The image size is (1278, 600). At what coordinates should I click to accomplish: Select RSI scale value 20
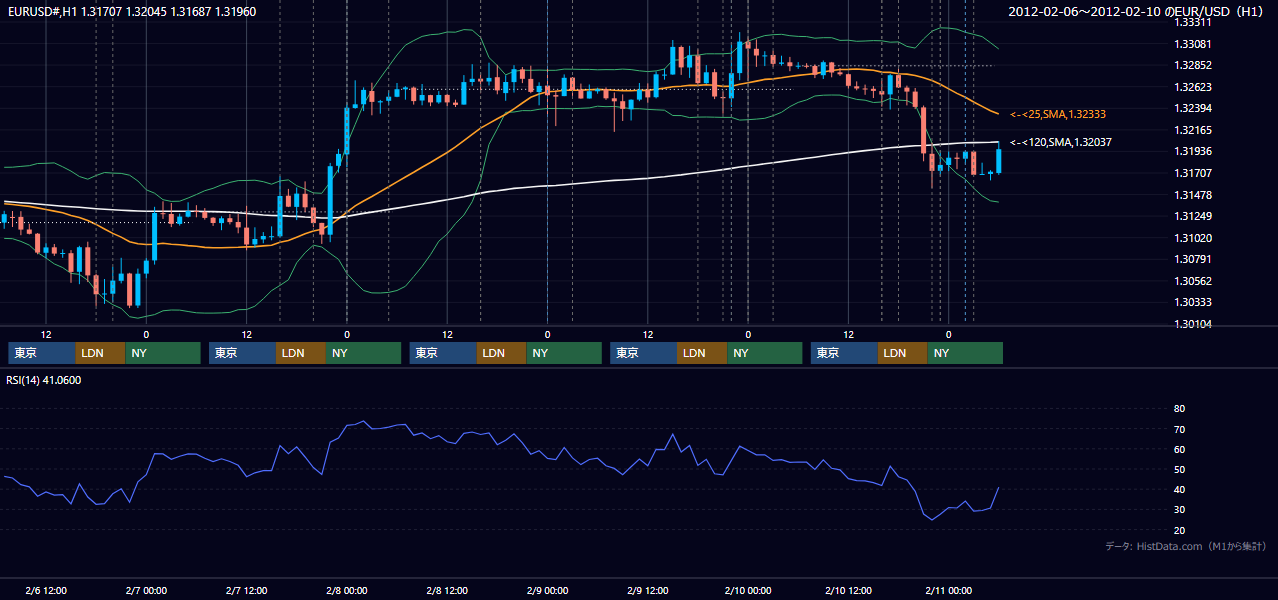(x=1179, y=530)
